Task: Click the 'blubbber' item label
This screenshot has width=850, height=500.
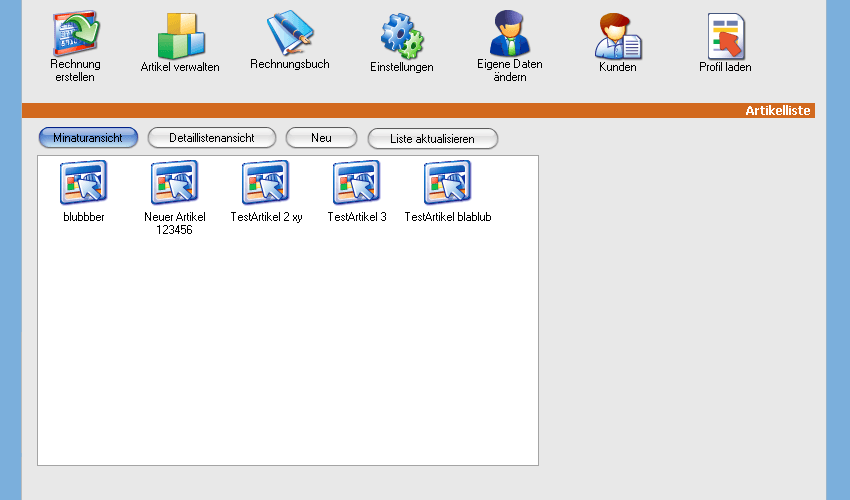Action: coord(83,217)
